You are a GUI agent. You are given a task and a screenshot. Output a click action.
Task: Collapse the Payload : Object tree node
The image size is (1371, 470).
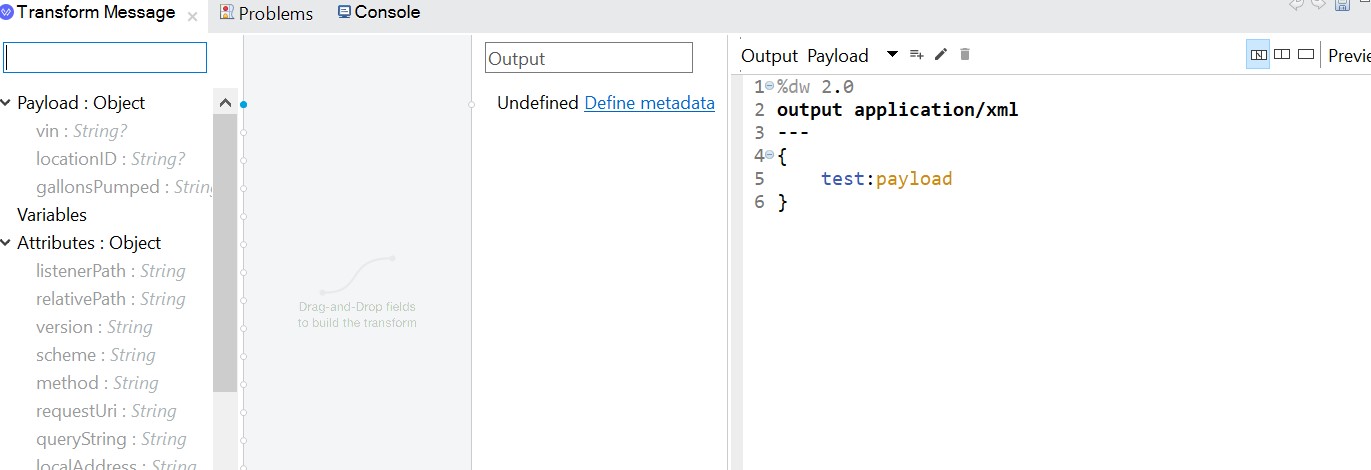(7, 103)
